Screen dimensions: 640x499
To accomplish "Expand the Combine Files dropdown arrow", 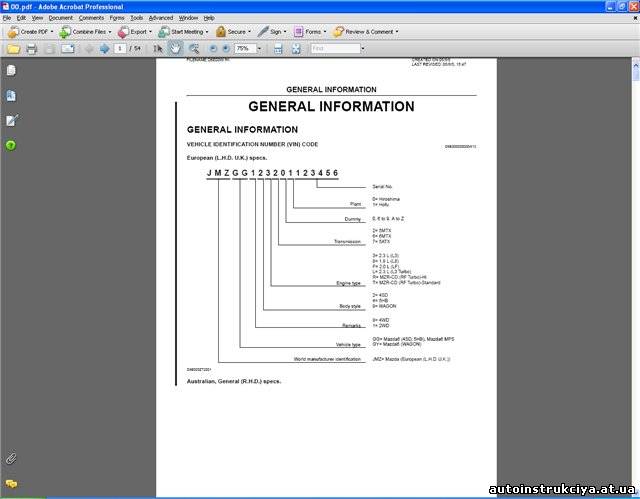I will coord(110,32).
